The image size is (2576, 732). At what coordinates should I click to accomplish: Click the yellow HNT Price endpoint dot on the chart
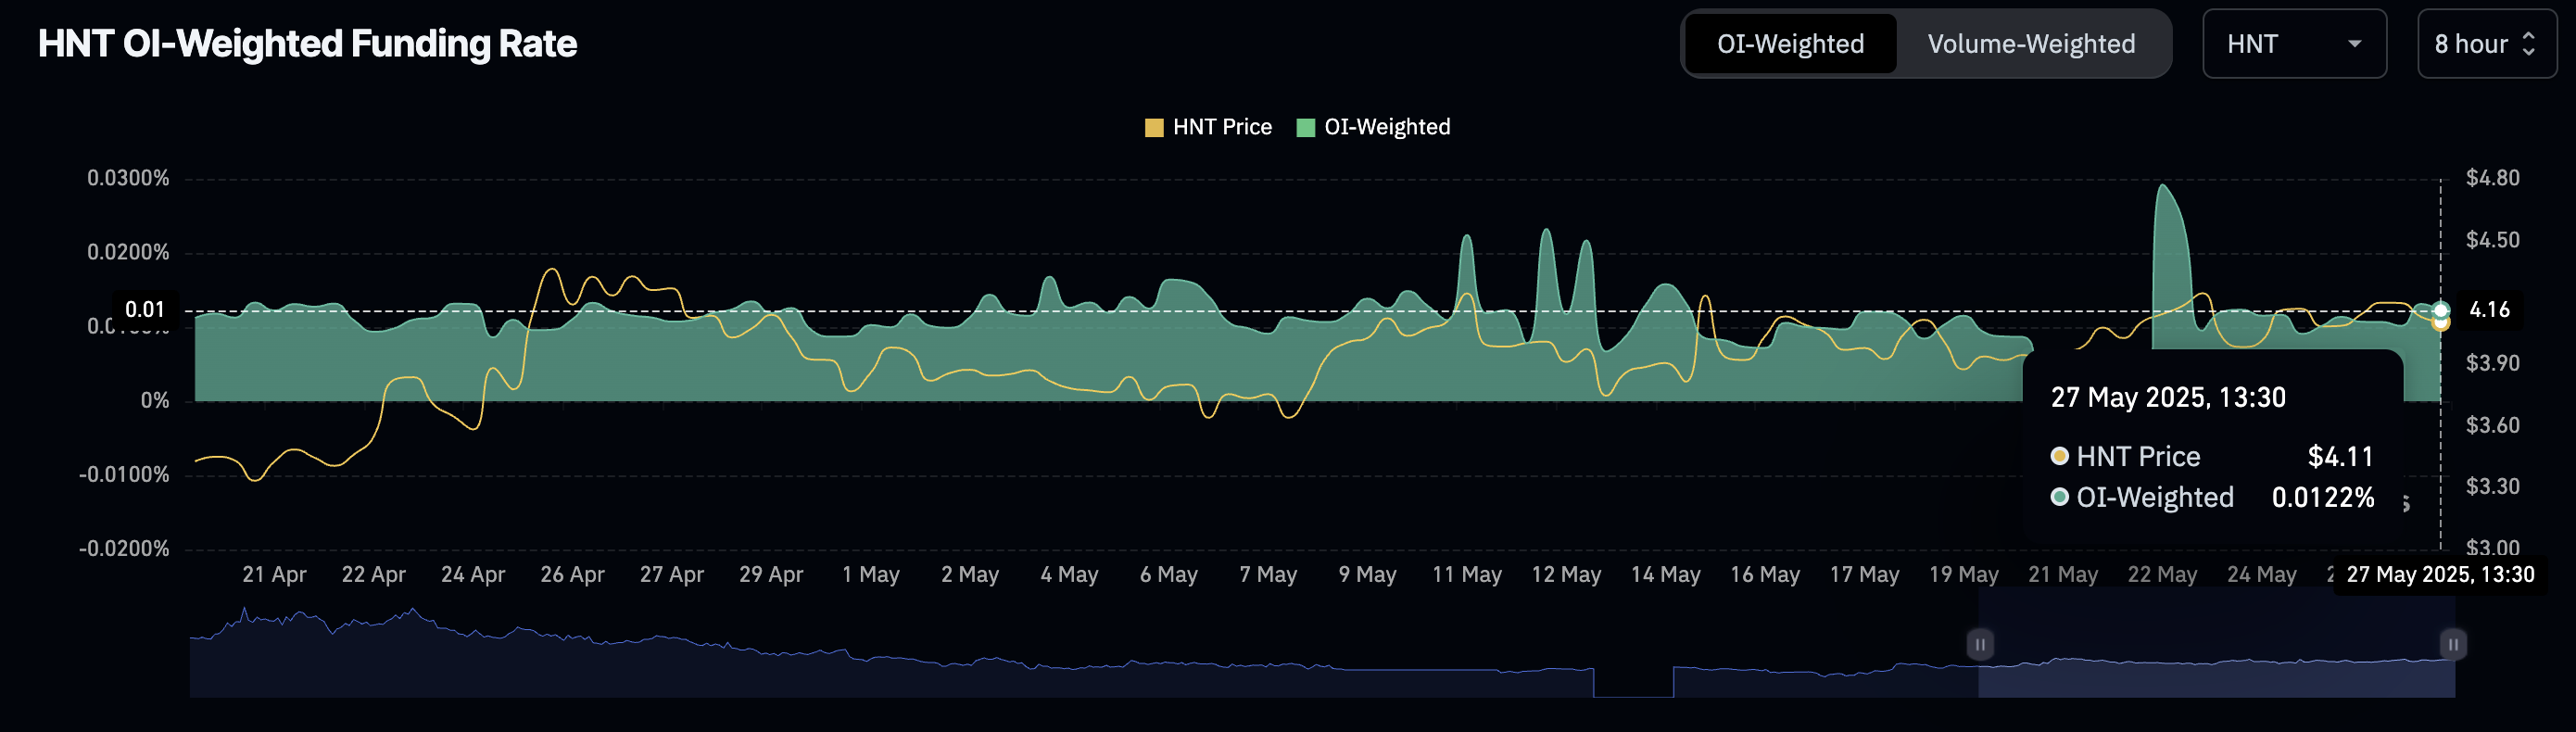pyautogui.click(x=2440, y=323)
